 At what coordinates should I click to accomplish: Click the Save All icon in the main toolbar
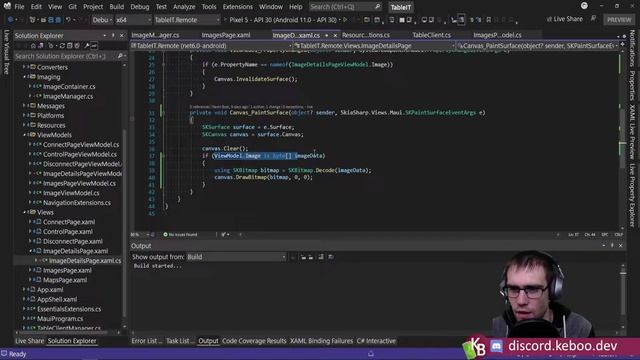pos(58,20)
